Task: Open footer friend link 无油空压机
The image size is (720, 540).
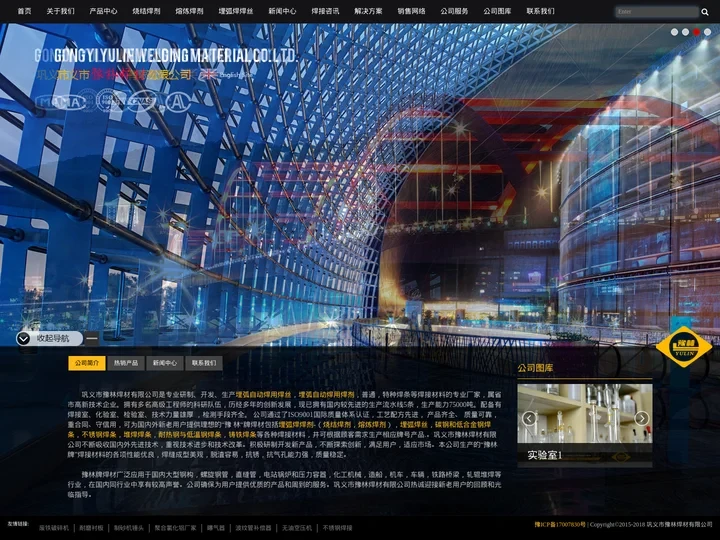Action: click(297, 528)
